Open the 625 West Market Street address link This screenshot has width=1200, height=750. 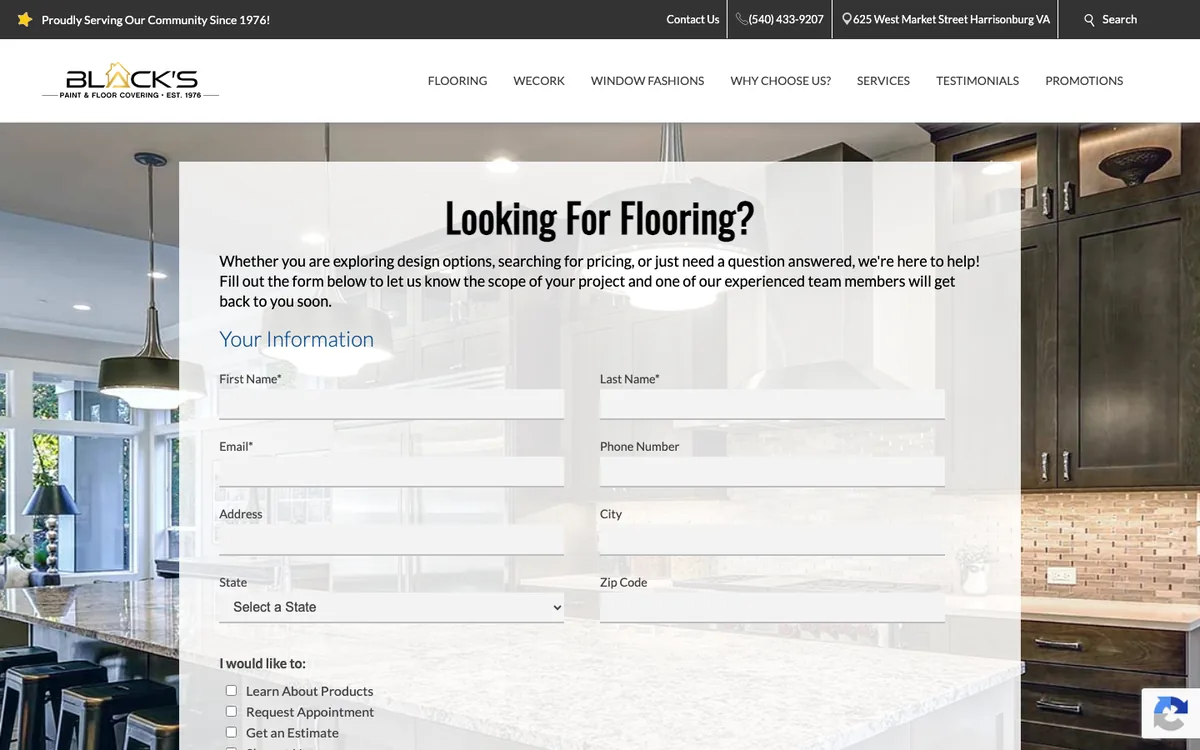(x=951, y=19)
